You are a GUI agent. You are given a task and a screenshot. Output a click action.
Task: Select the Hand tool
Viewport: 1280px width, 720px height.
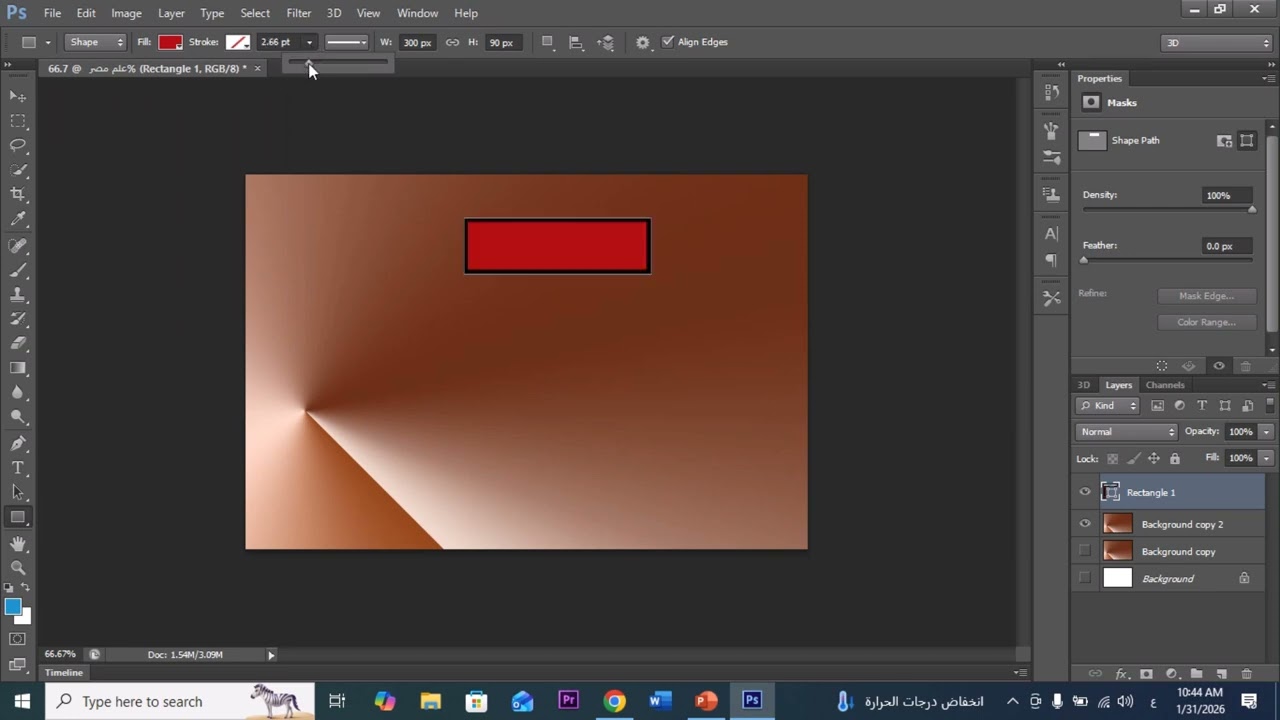[x=18, y=543]
